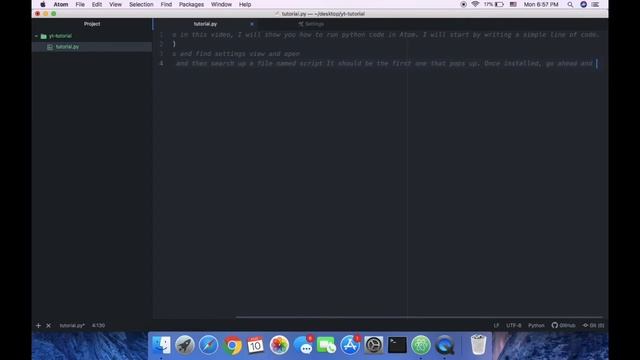
Task: Switch to the Settings tab
Action: click(311, 24)
